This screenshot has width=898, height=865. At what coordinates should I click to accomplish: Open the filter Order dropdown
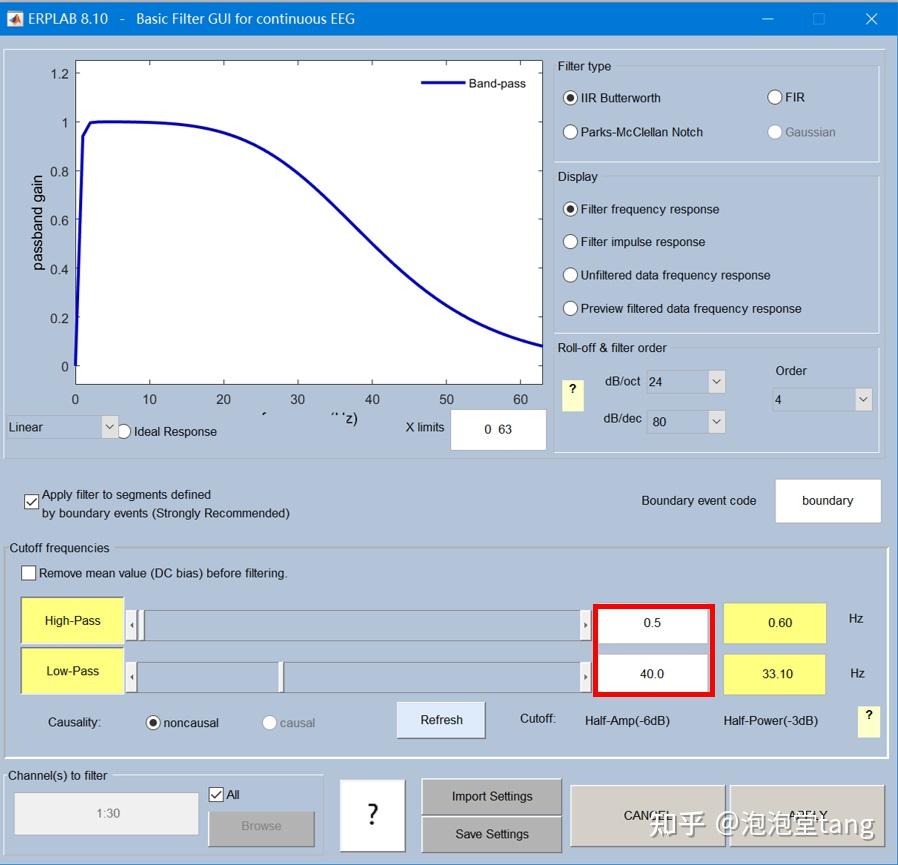[x=822, y=399]
